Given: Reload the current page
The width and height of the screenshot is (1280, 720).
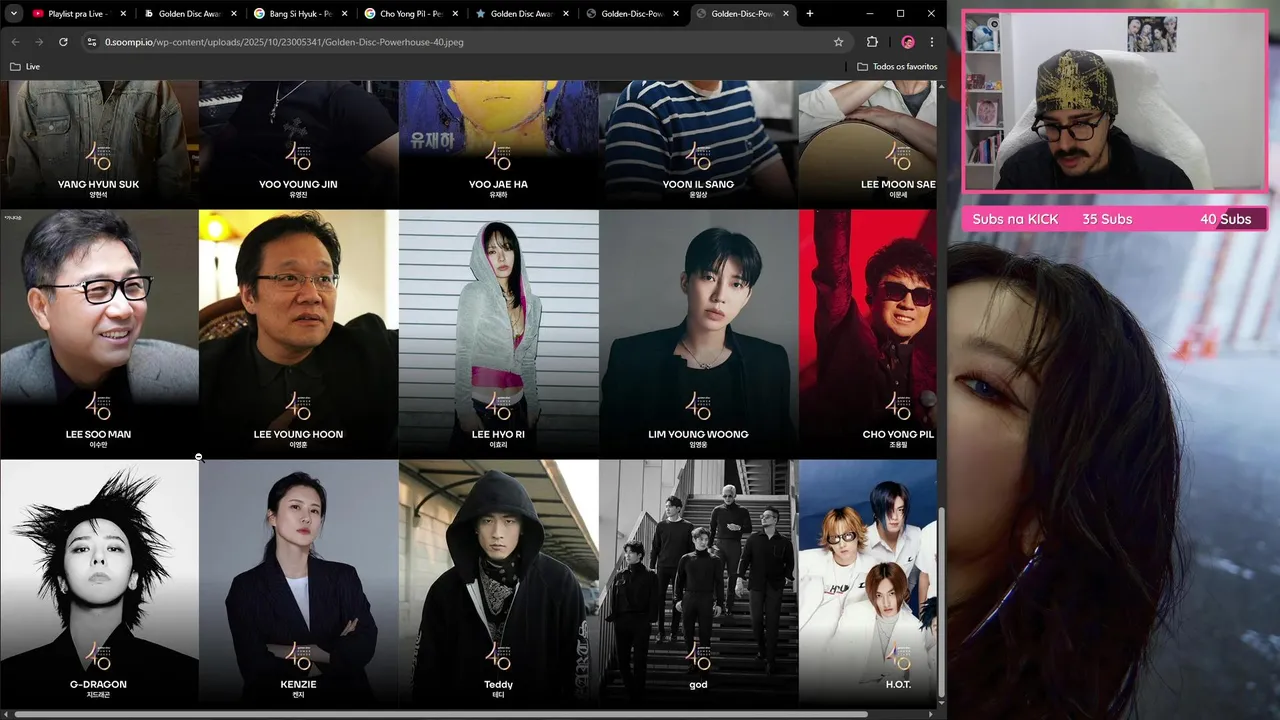Looking at the screenshot, I should (x=63, y=42).
